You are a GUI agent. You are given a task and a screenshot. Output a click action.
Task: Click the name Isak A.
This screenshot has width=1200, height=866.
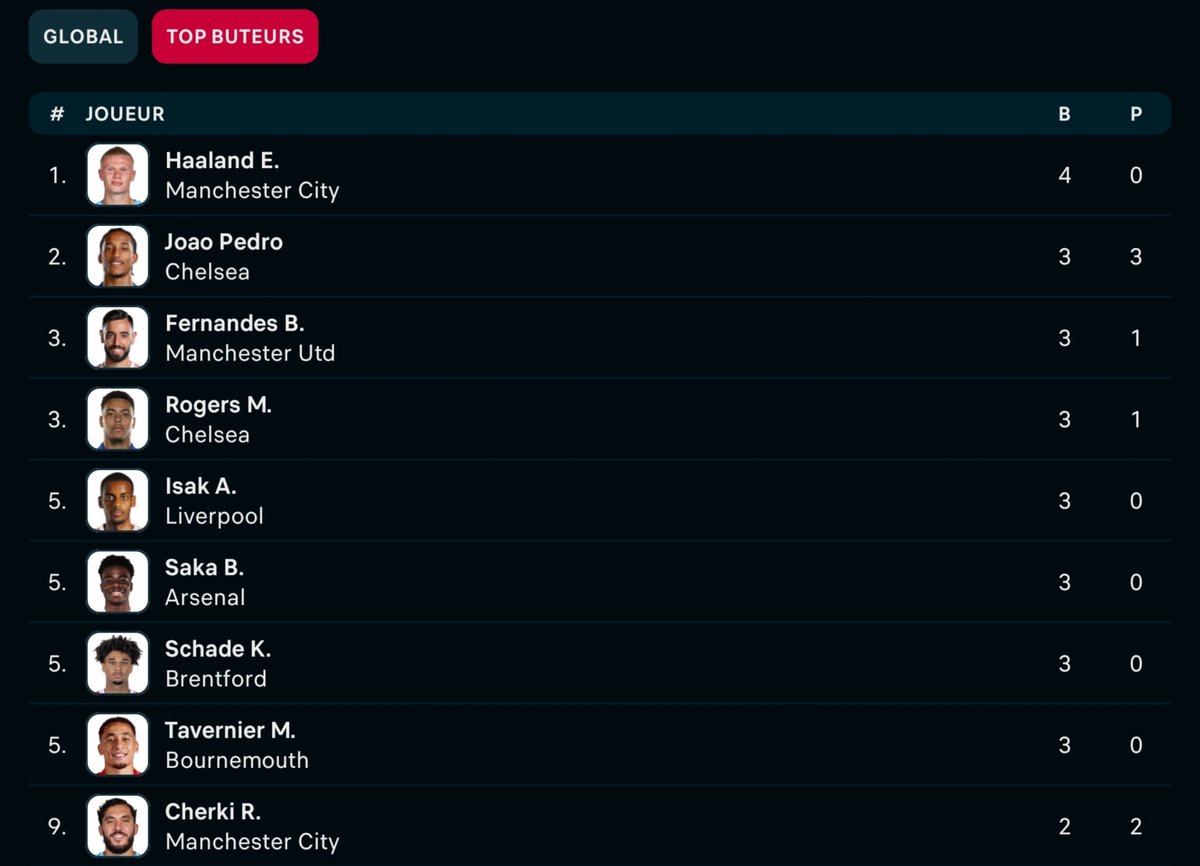tap(201, 486)
